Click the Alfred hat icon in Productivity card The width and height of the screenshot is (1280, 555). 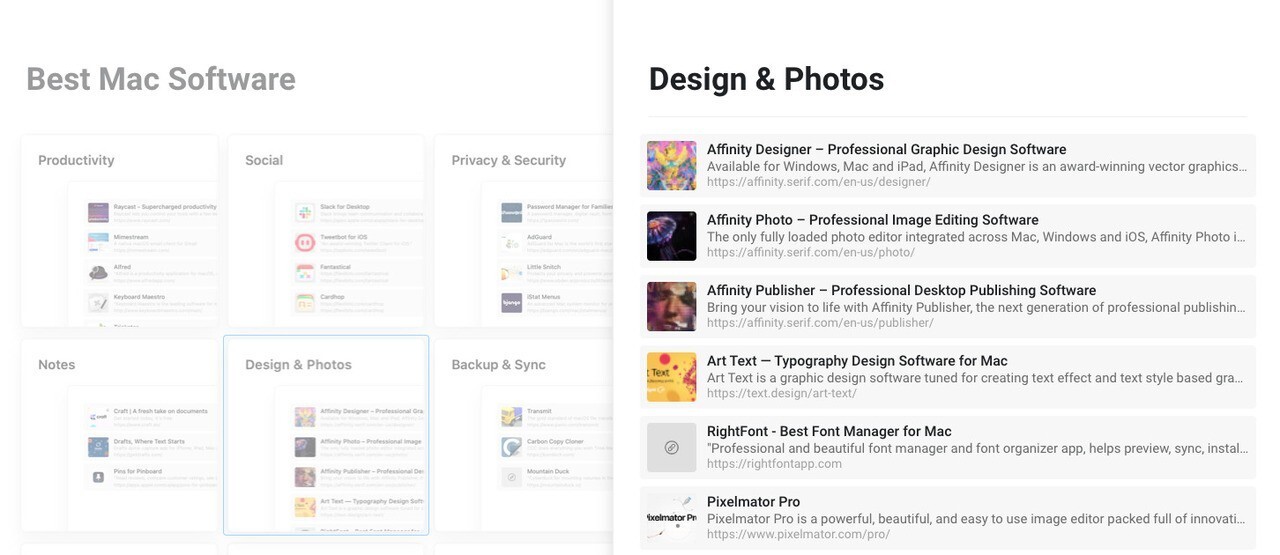[x=98, y=272]
